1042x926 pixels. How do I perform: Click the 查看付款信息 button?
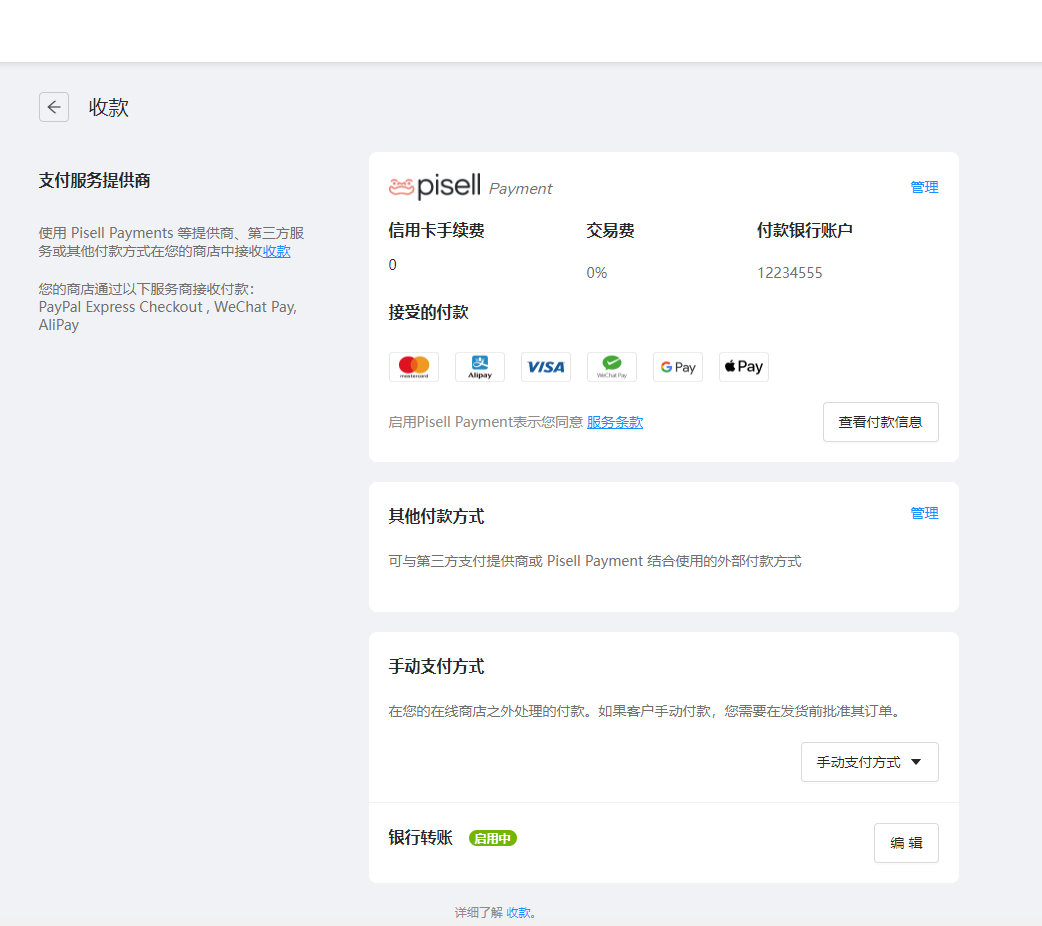[x=881, y=422]
